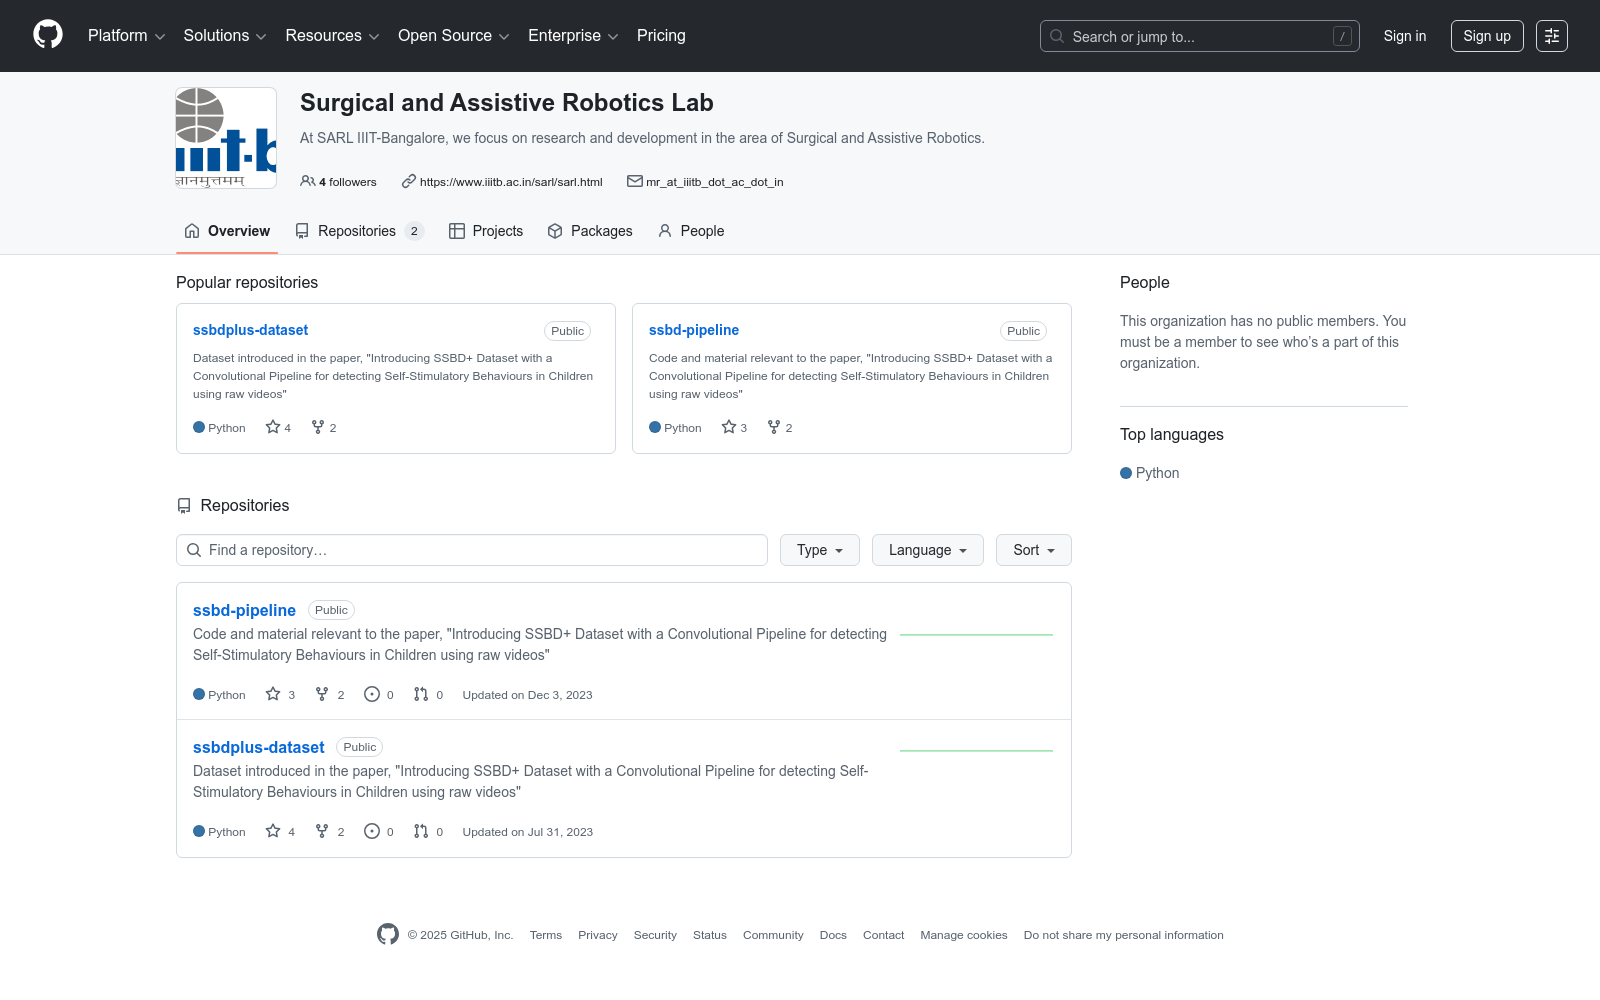
Task: Click 'Updated on Jul 31, 2023' text
Action: [528, 832]
